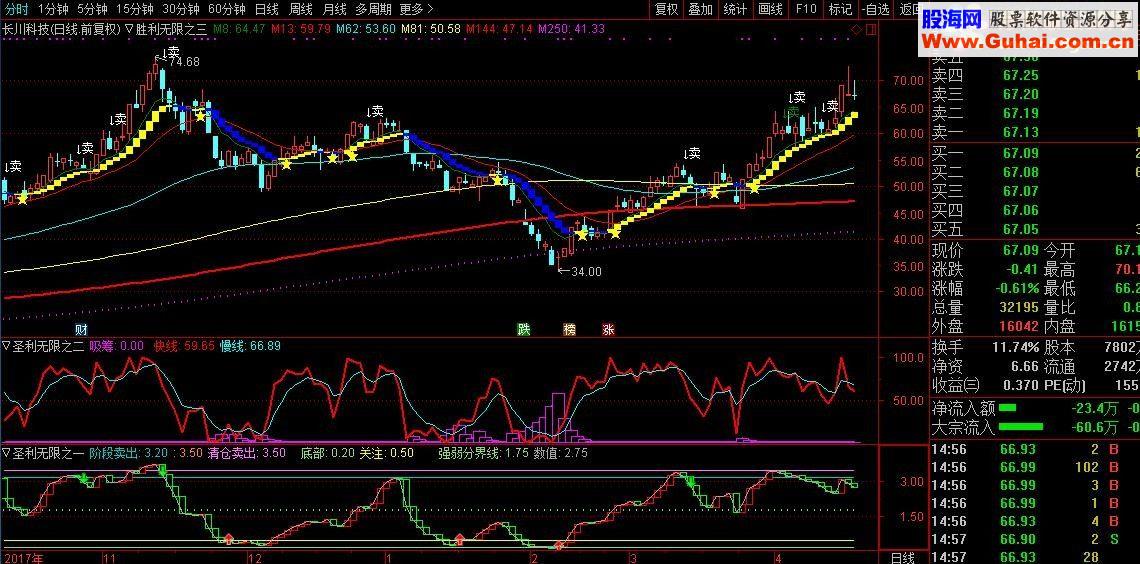The height and width of the screenshot is (564, 1140).
Task: Click the 14:57 66.90 trade row
Action: pos(1035,539)
